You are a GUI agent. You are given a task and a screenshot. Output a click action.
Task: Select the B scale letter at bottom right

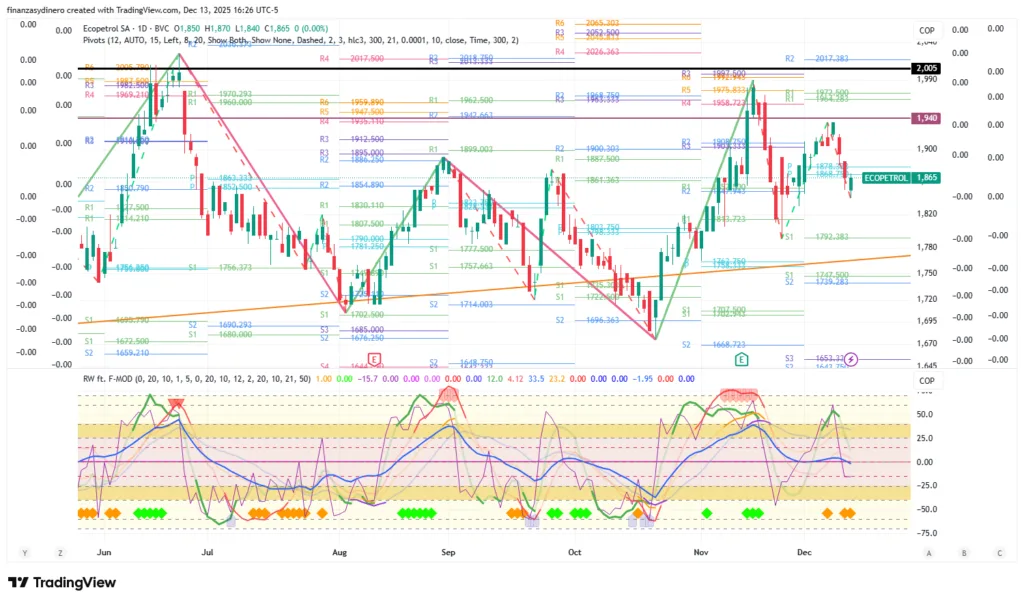tap(964, 552)
